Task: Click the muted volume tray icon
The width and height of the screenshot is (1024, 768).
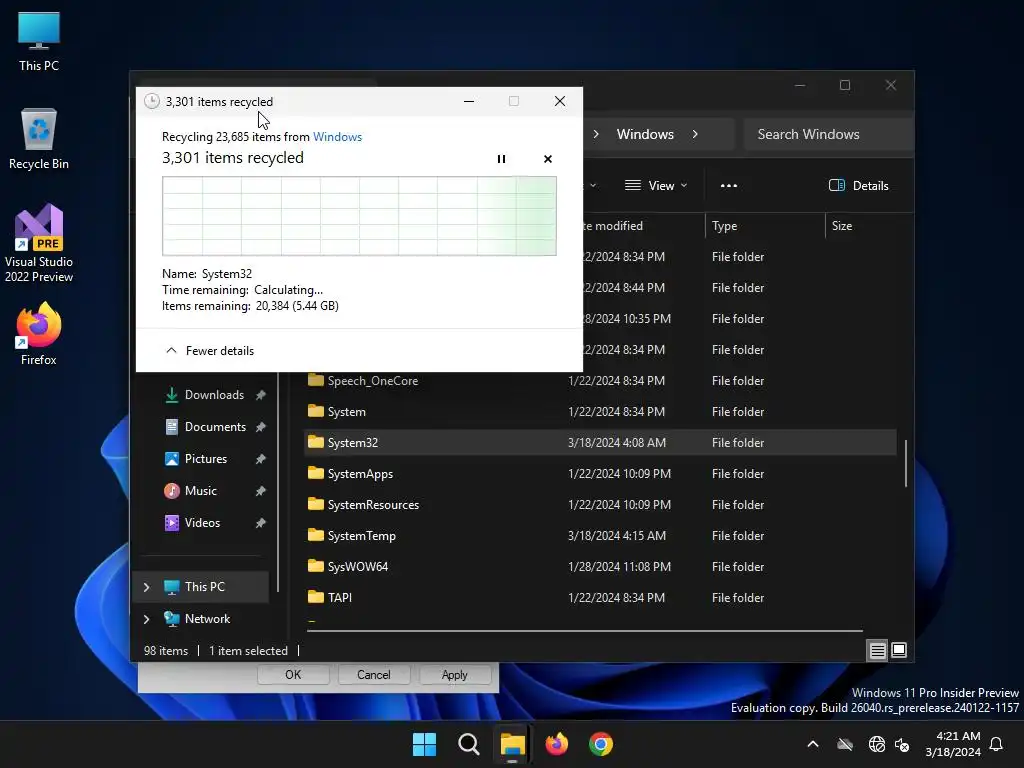Action: point(903,744)
